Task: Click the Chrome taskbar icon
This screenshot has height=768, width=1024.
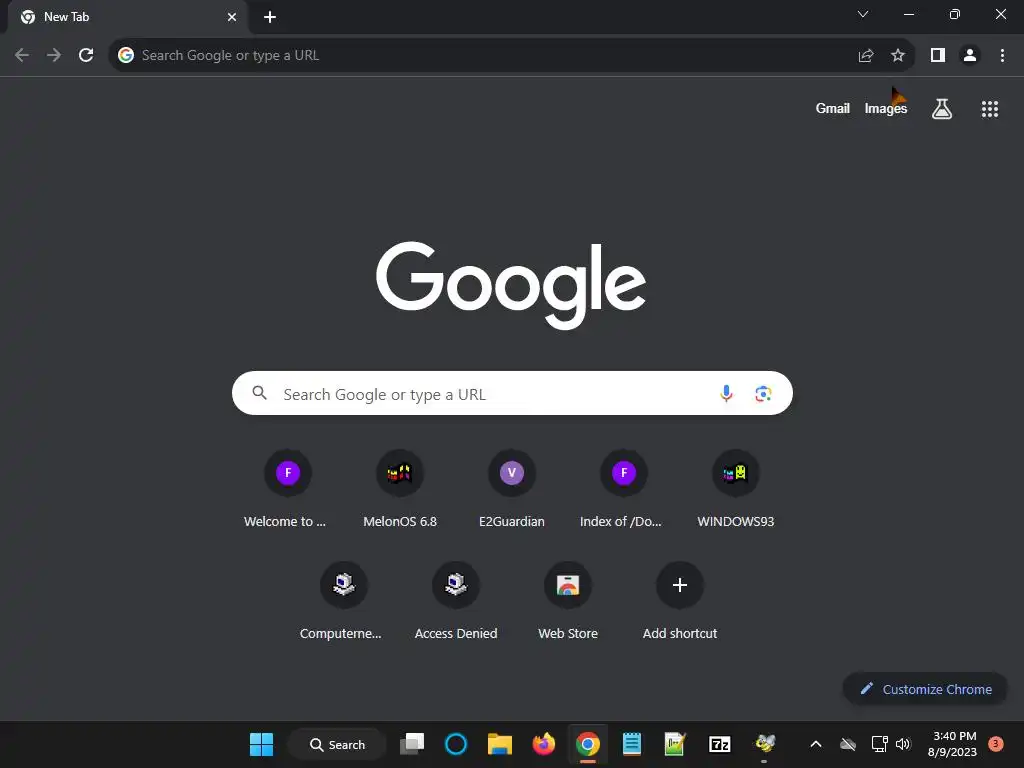Action: 588,744
